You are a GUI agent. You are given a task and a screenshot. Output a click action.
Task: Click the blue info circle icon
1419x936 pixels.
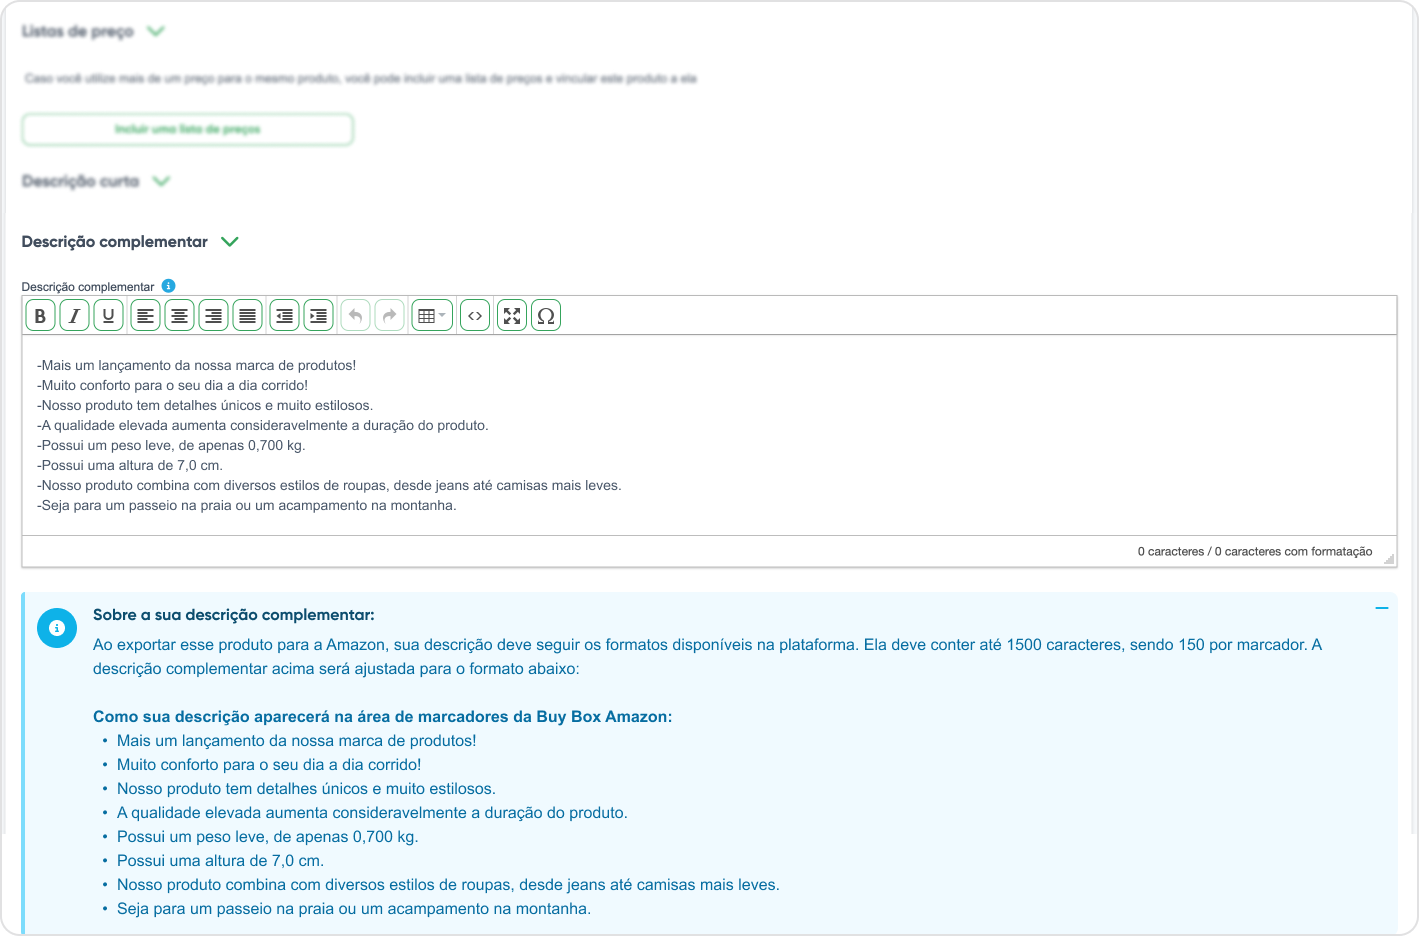click(57, 628)
